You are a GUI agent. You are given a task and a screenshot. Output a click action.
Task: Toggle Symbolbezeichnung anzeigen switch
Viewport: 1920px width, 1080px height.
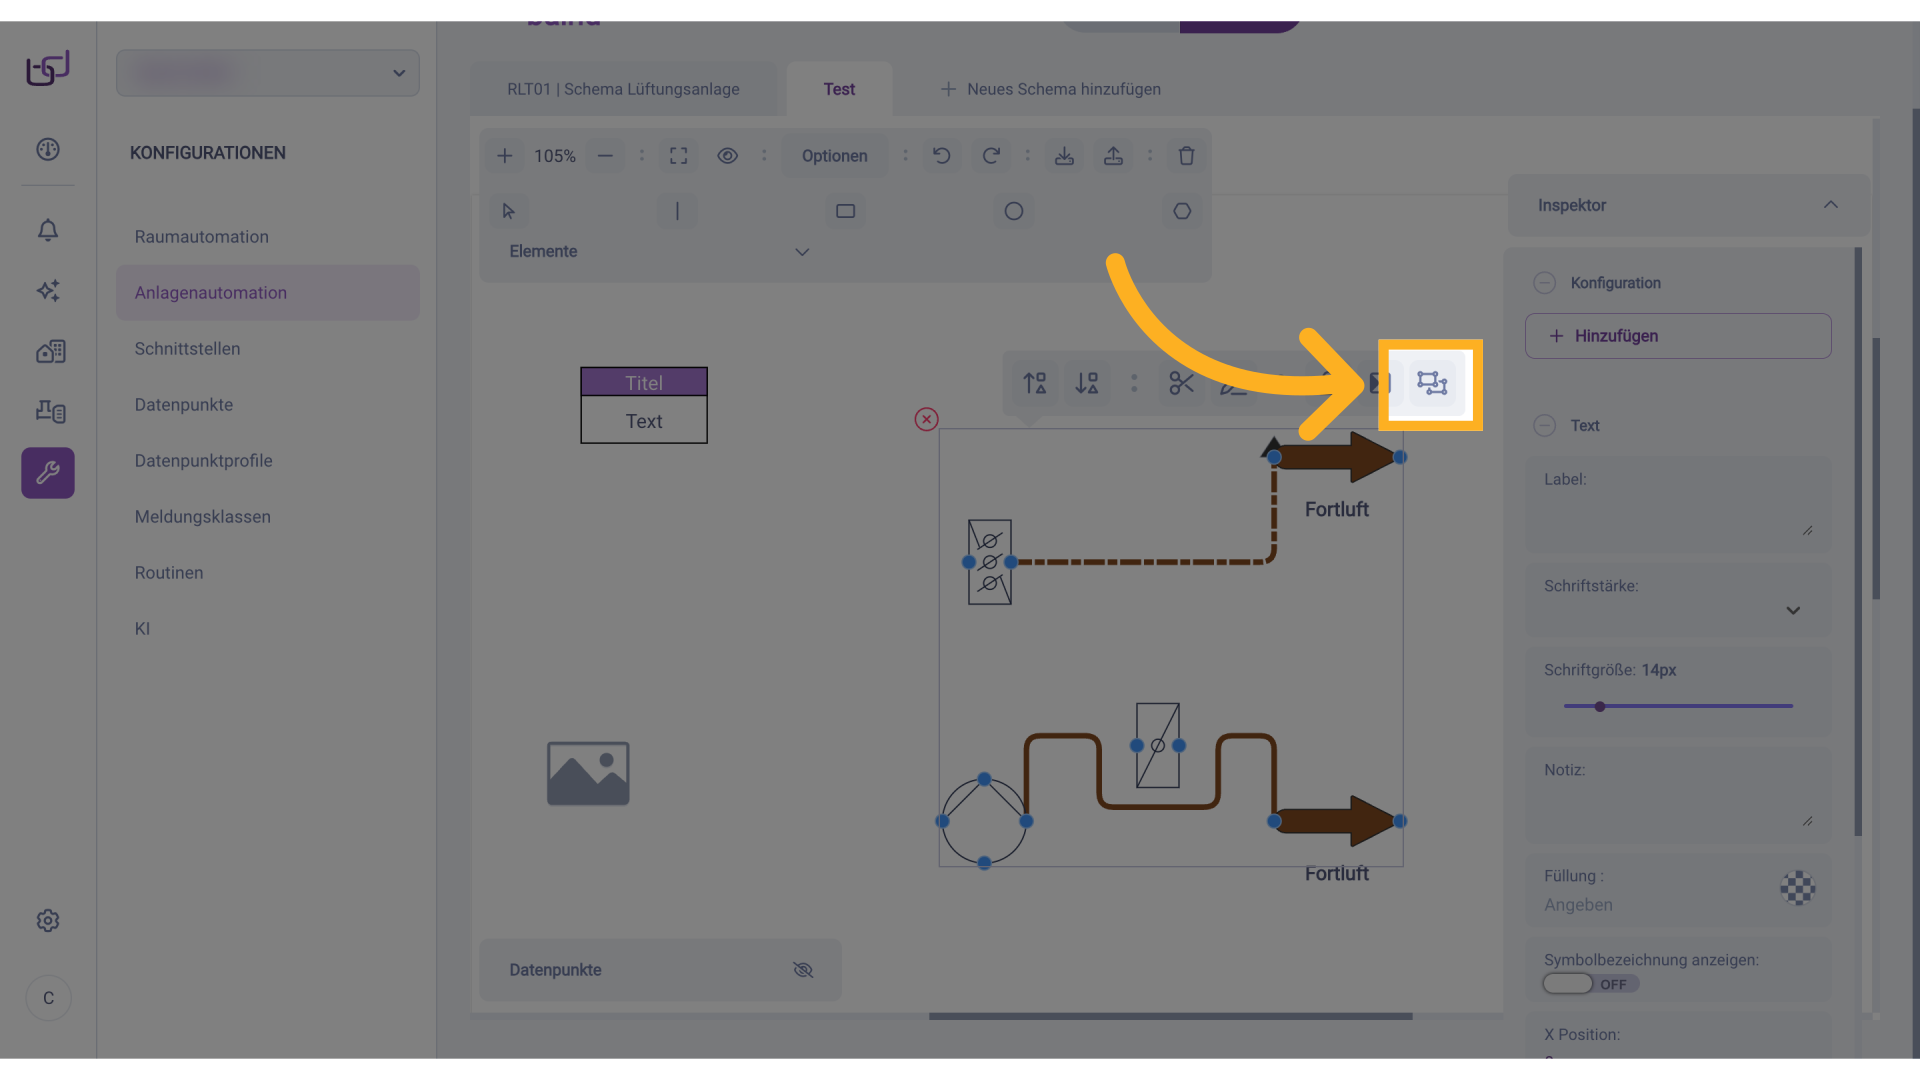pos(1589,984)
